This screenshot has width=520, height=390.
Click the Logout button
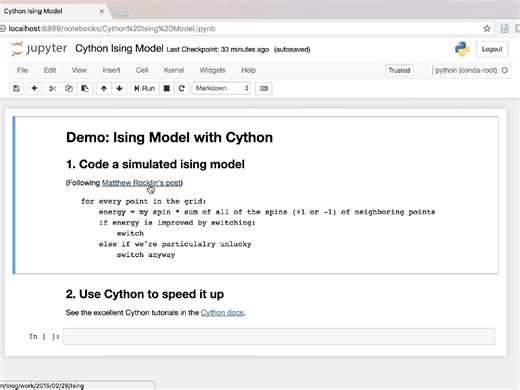(x=492, y=49)
